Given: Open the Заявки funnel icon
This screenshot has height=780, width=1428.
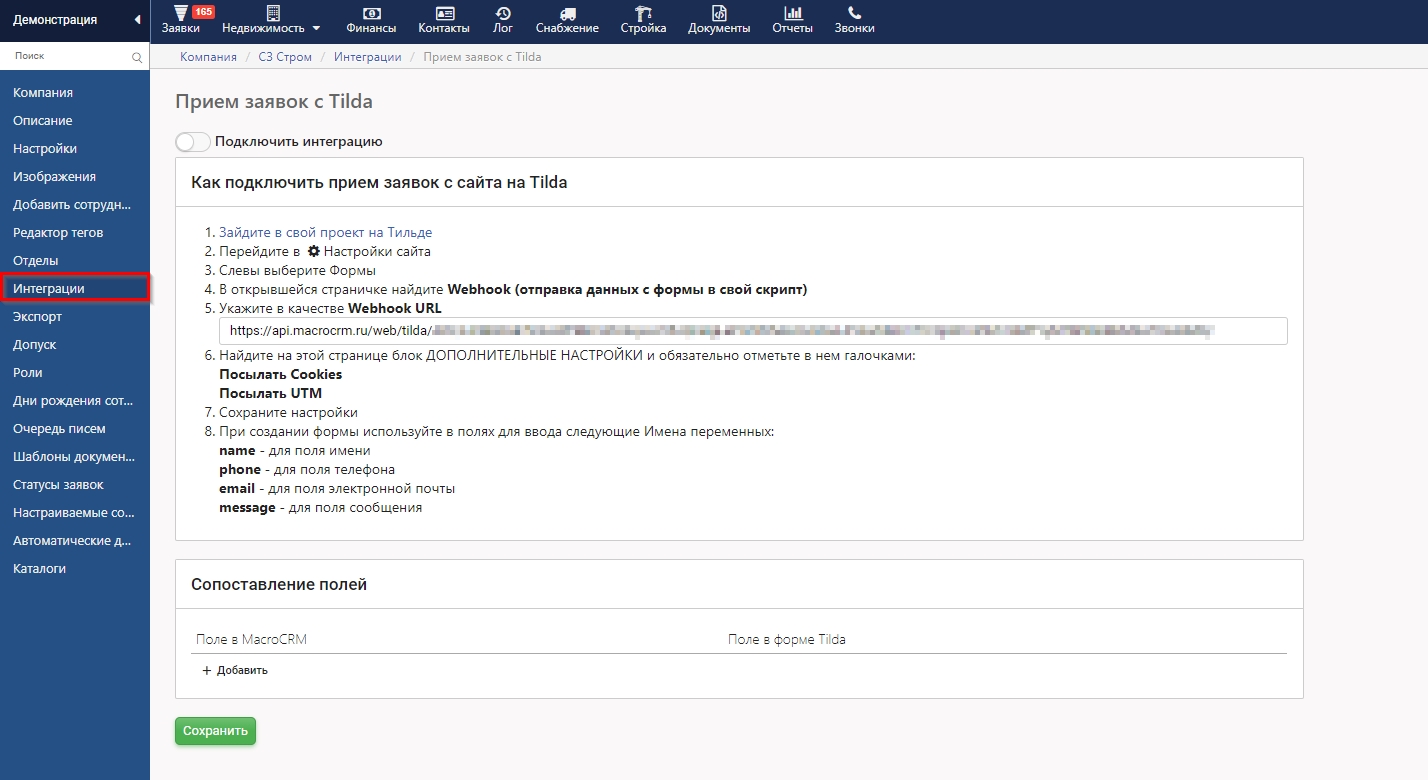Looking at the screenshot, I should click(180, 13).
